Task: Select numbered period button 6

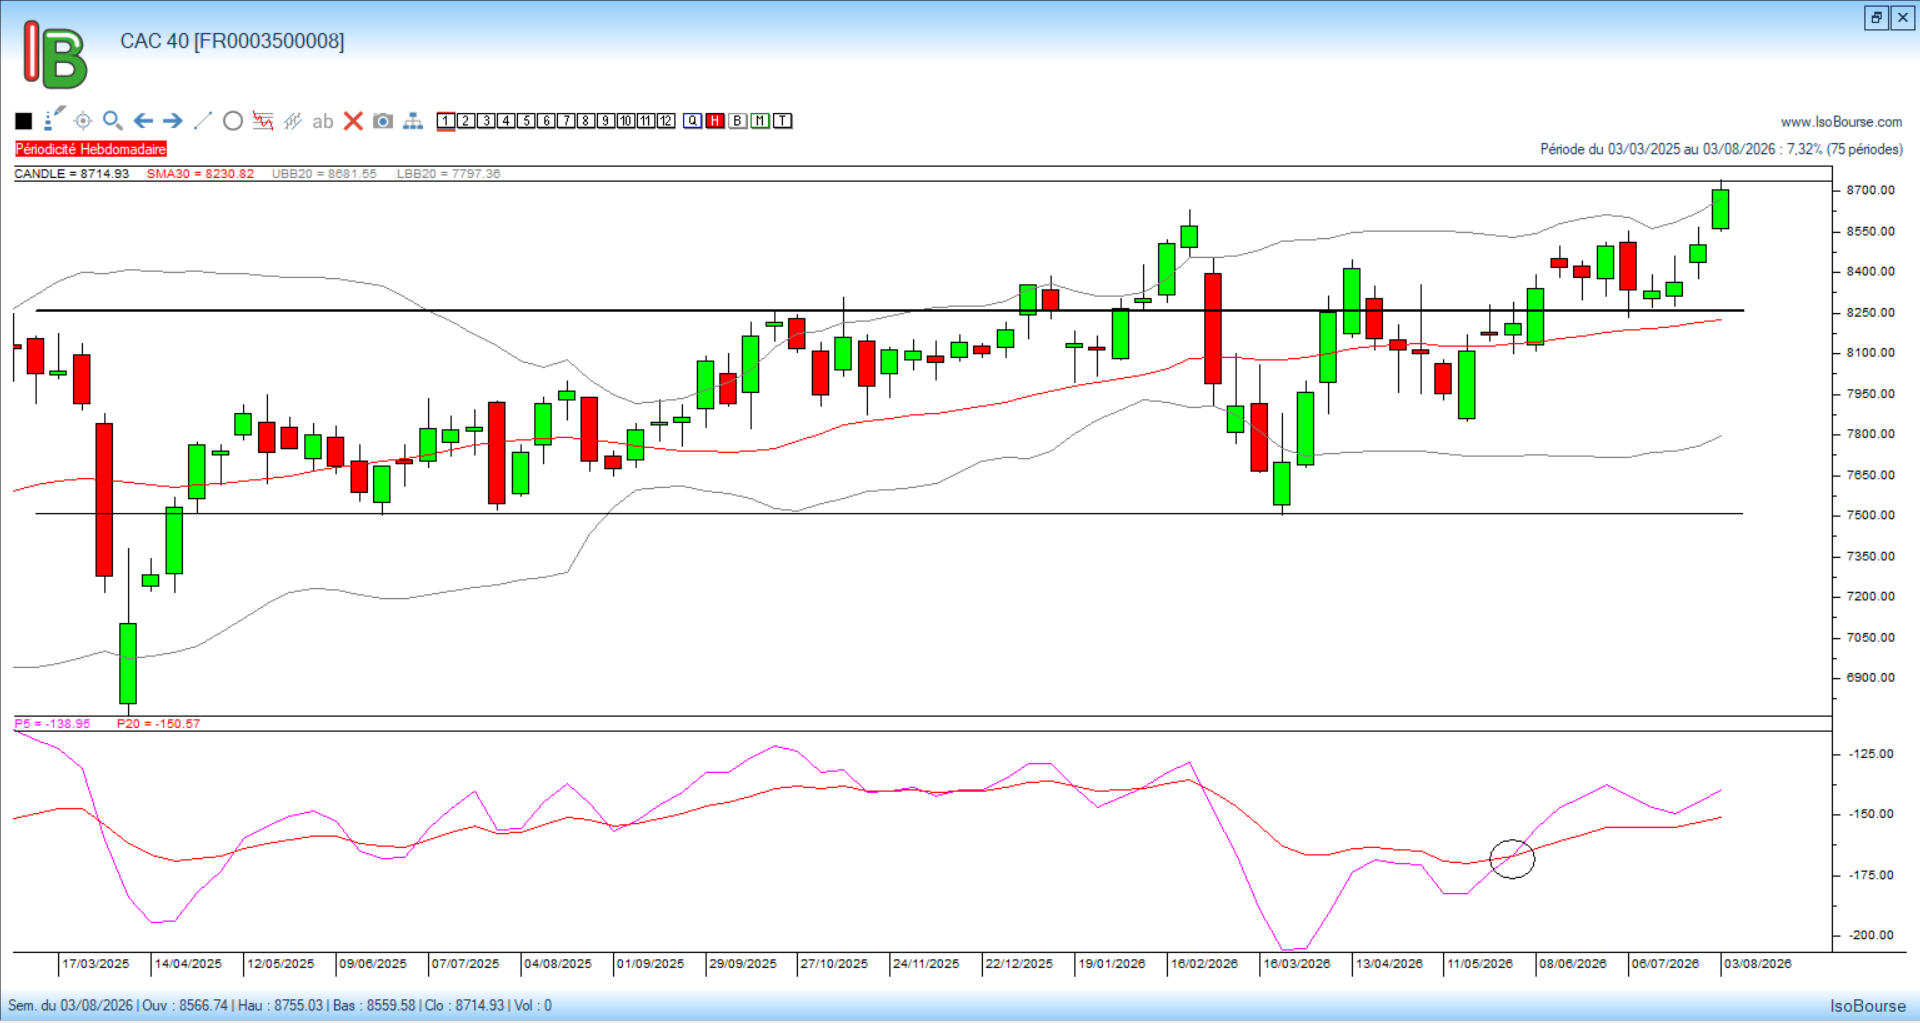Action: click(x=546, y=121)
